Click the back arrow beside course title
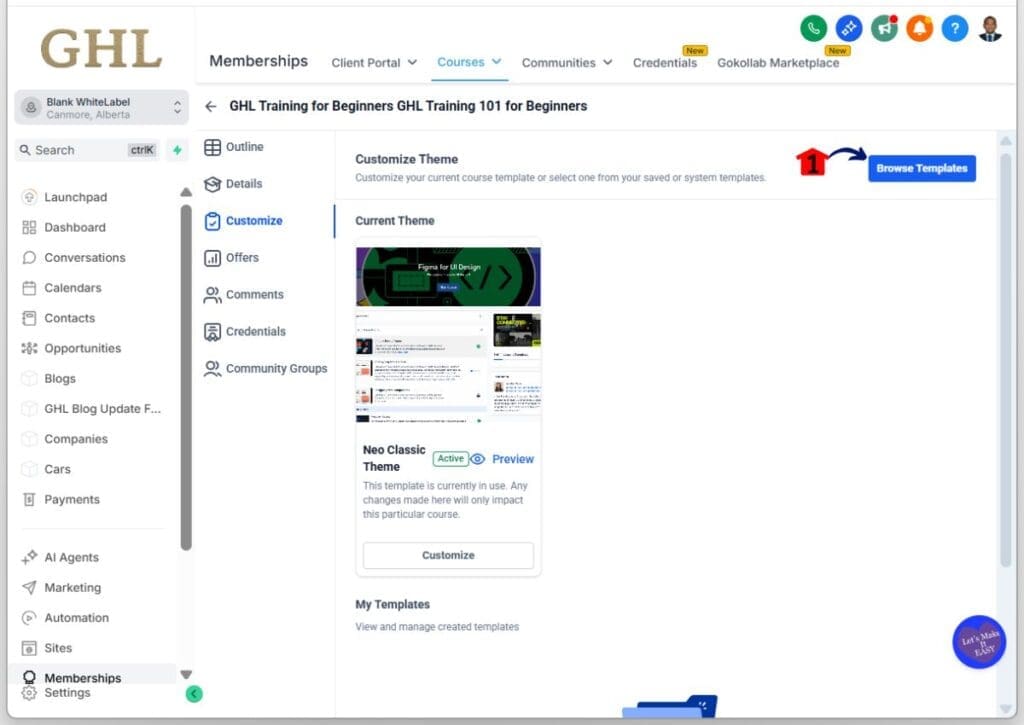Viewport: 1024px width, 725px height. click(211, 106)
